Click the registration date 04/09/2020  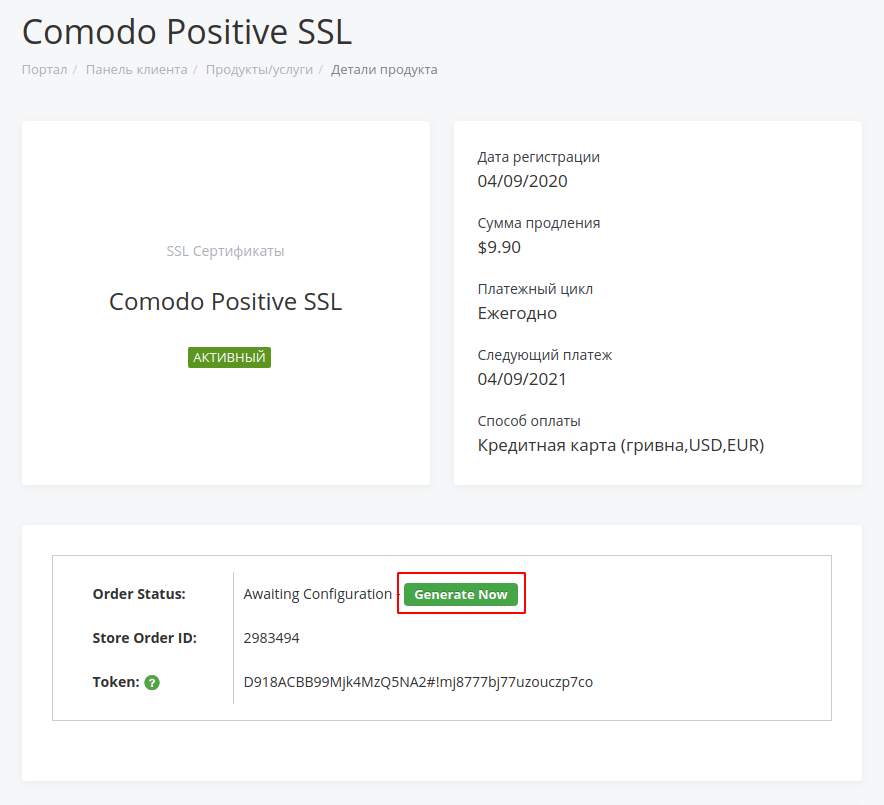pos(522,181)
